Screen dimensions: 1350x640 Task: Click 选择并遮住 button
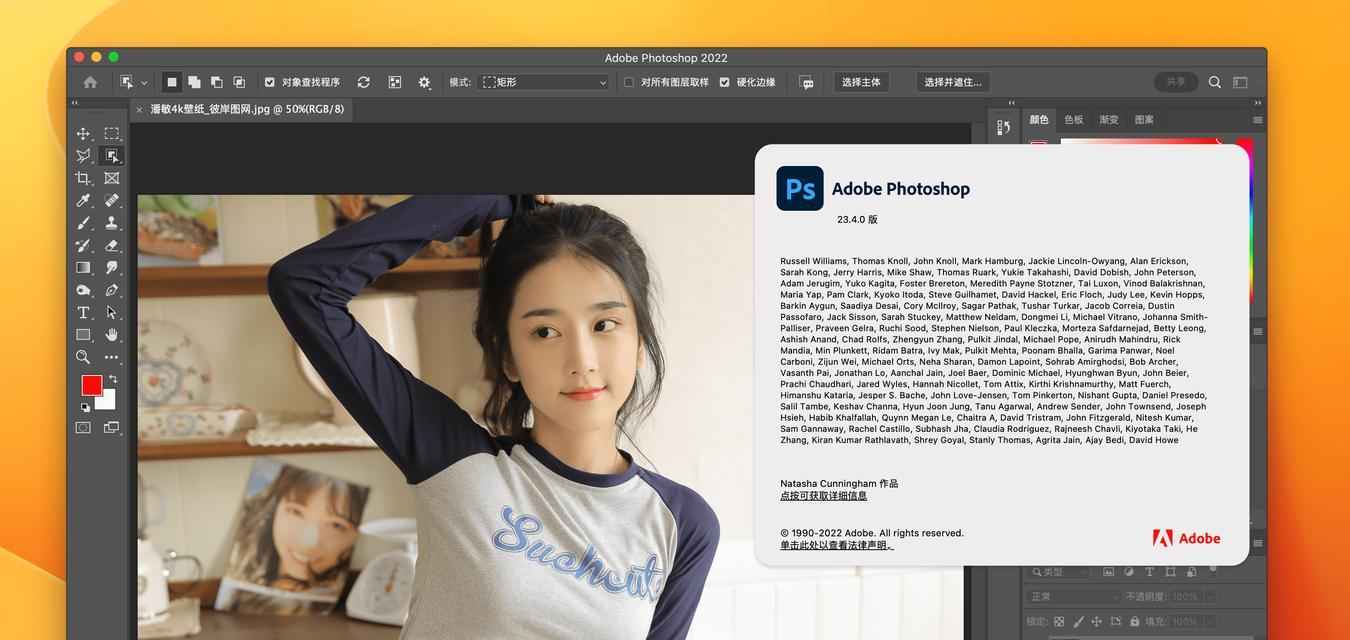(952, 82)
